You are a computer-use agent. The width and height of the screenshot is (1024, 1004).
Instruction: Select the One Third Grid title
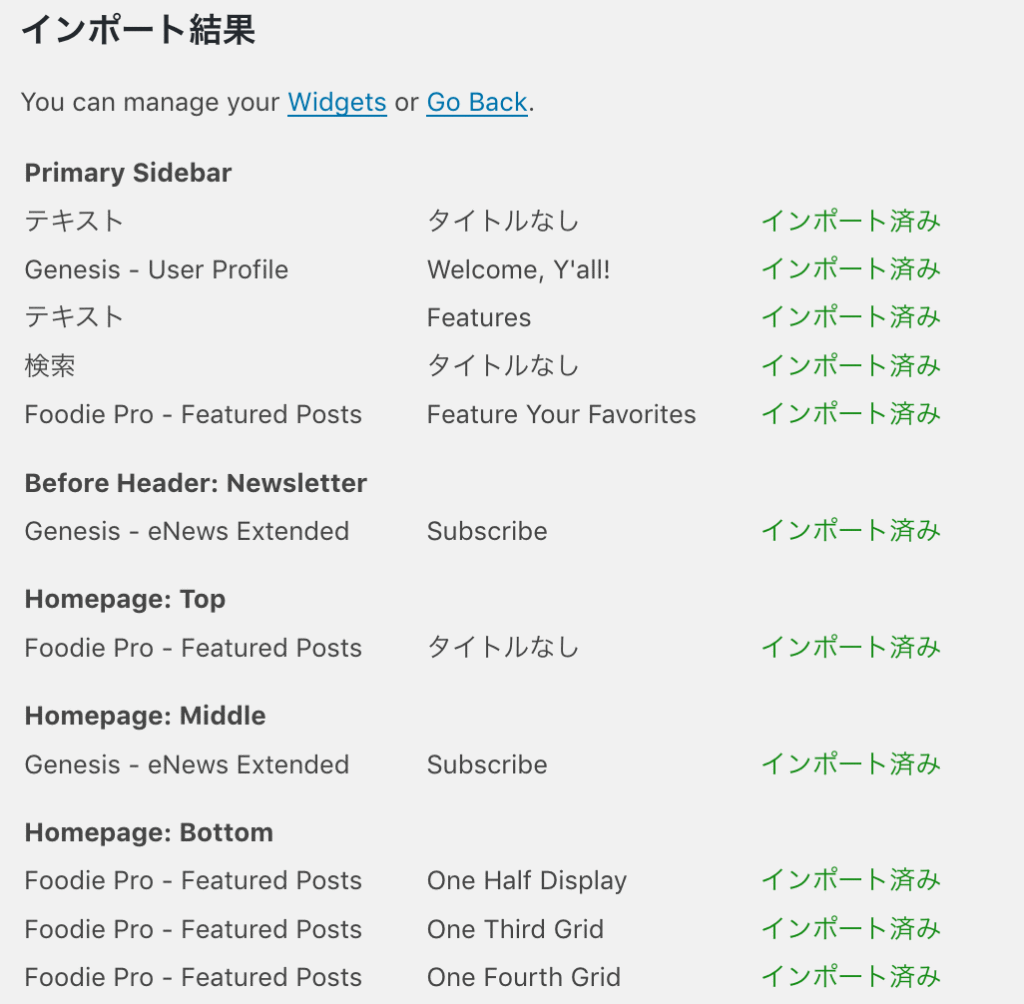[x=515, y=930]
